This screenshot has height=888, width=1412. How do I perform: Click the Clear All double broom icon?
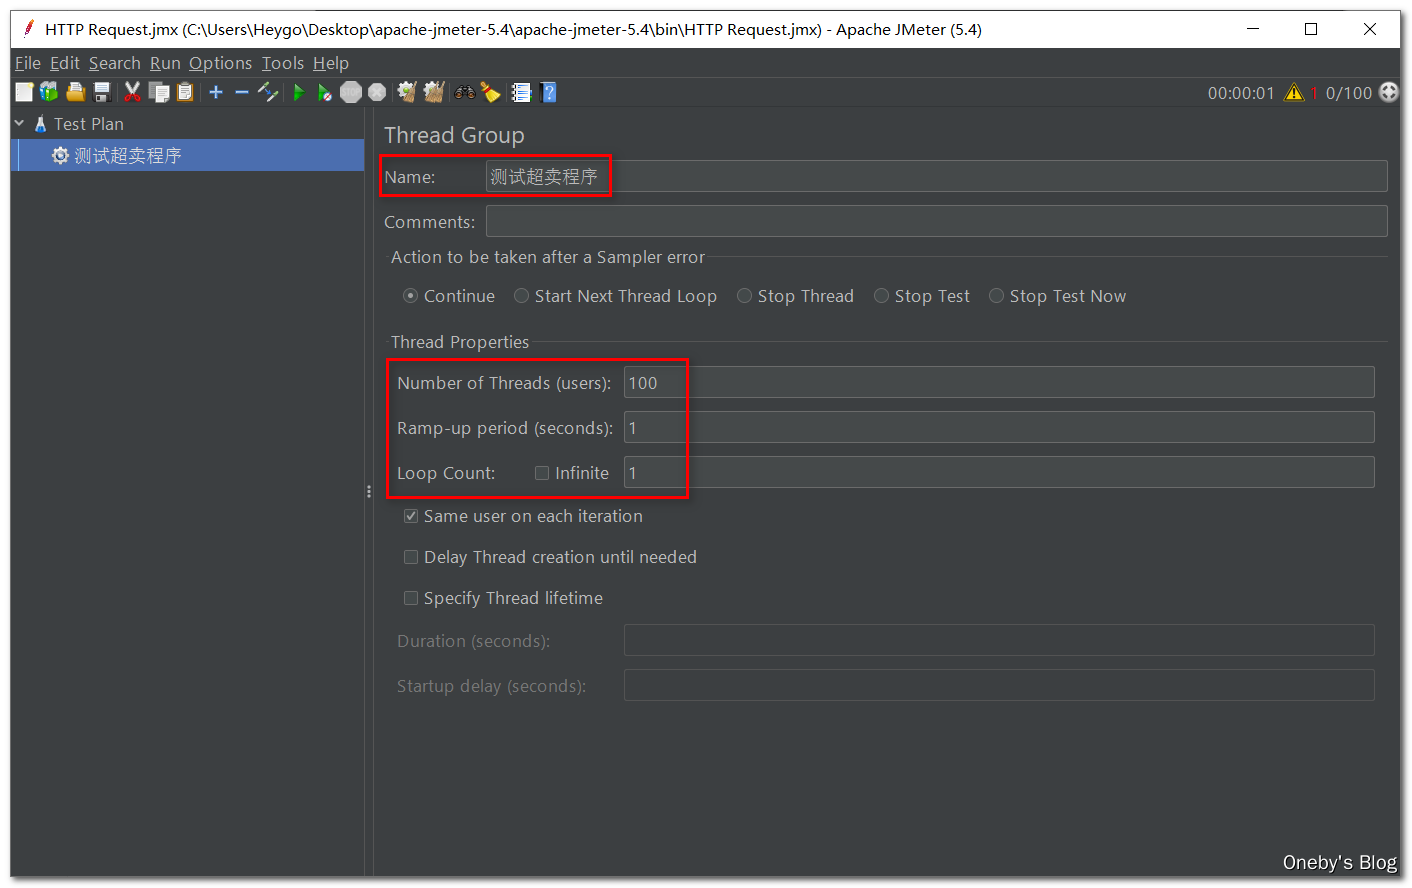tap(434, 92)
